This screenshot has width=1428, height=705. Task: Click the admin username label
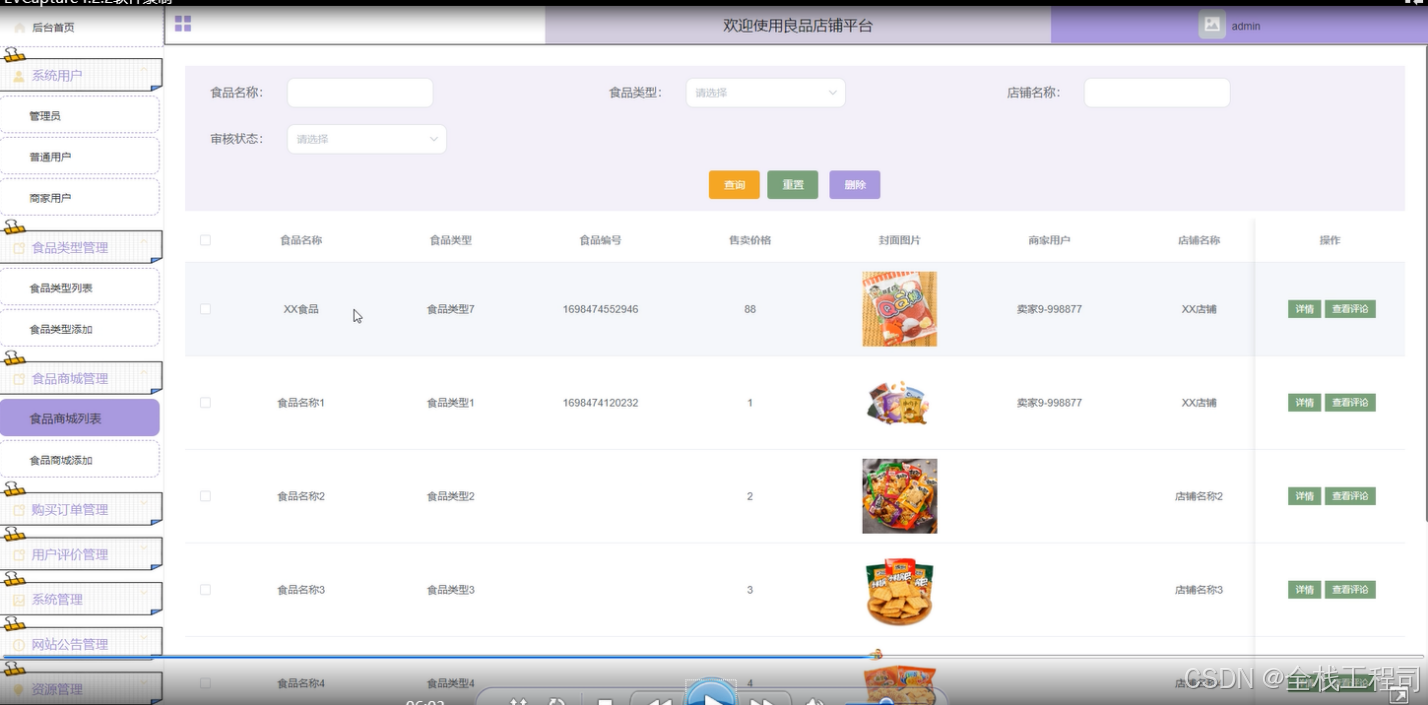click(x=1246, y=26)
